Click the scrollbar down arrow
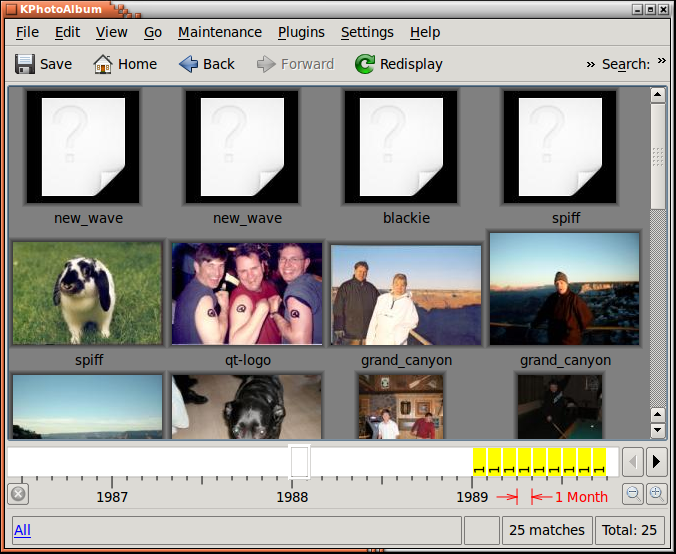The height and width of the screenshot is (554, 676). [x=657, y=430]
